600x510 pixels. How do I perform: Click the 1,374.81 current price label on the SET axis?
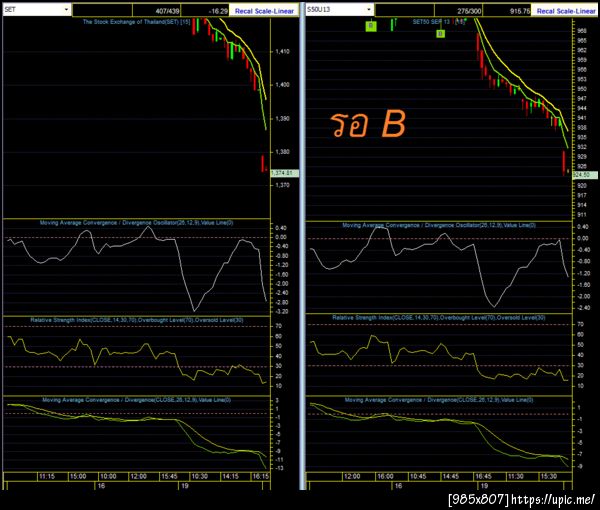[284, 173]
